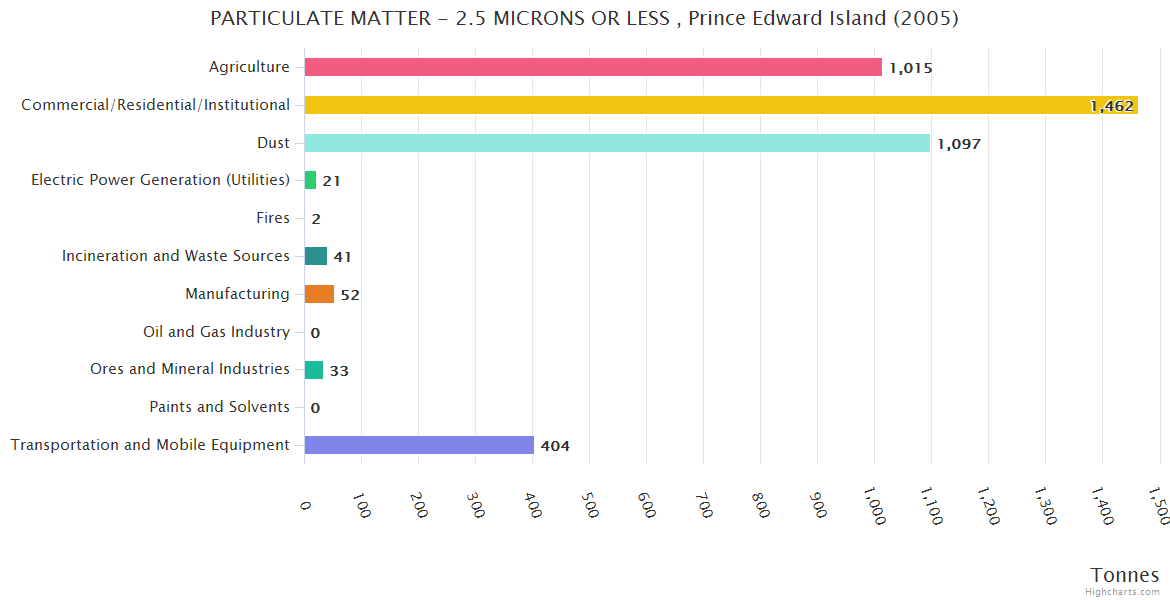
Task: Click the Oil and Gas Industry label
Action: (x=216, y=332)
